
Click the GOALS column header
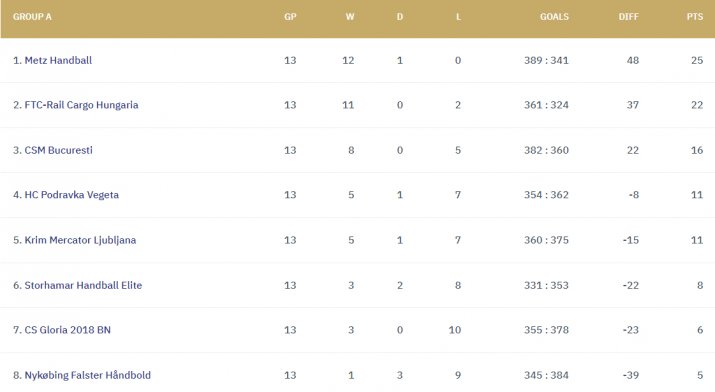tap(554, 17)
